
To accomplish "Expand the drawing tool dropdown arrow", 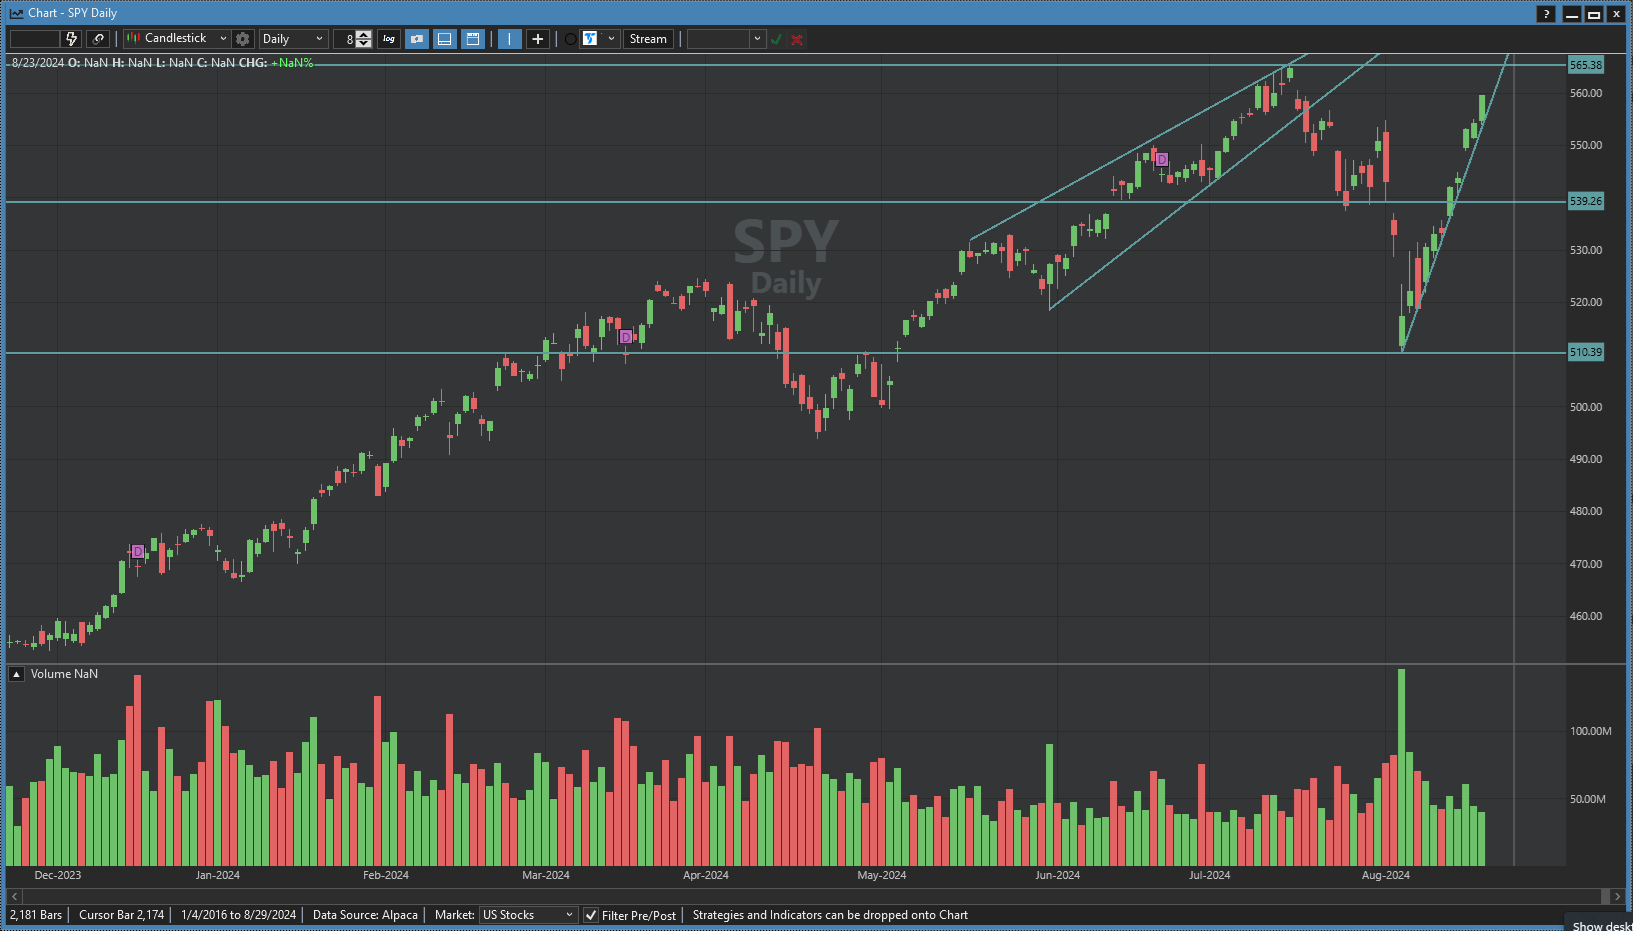I will [x=611, y=39].
